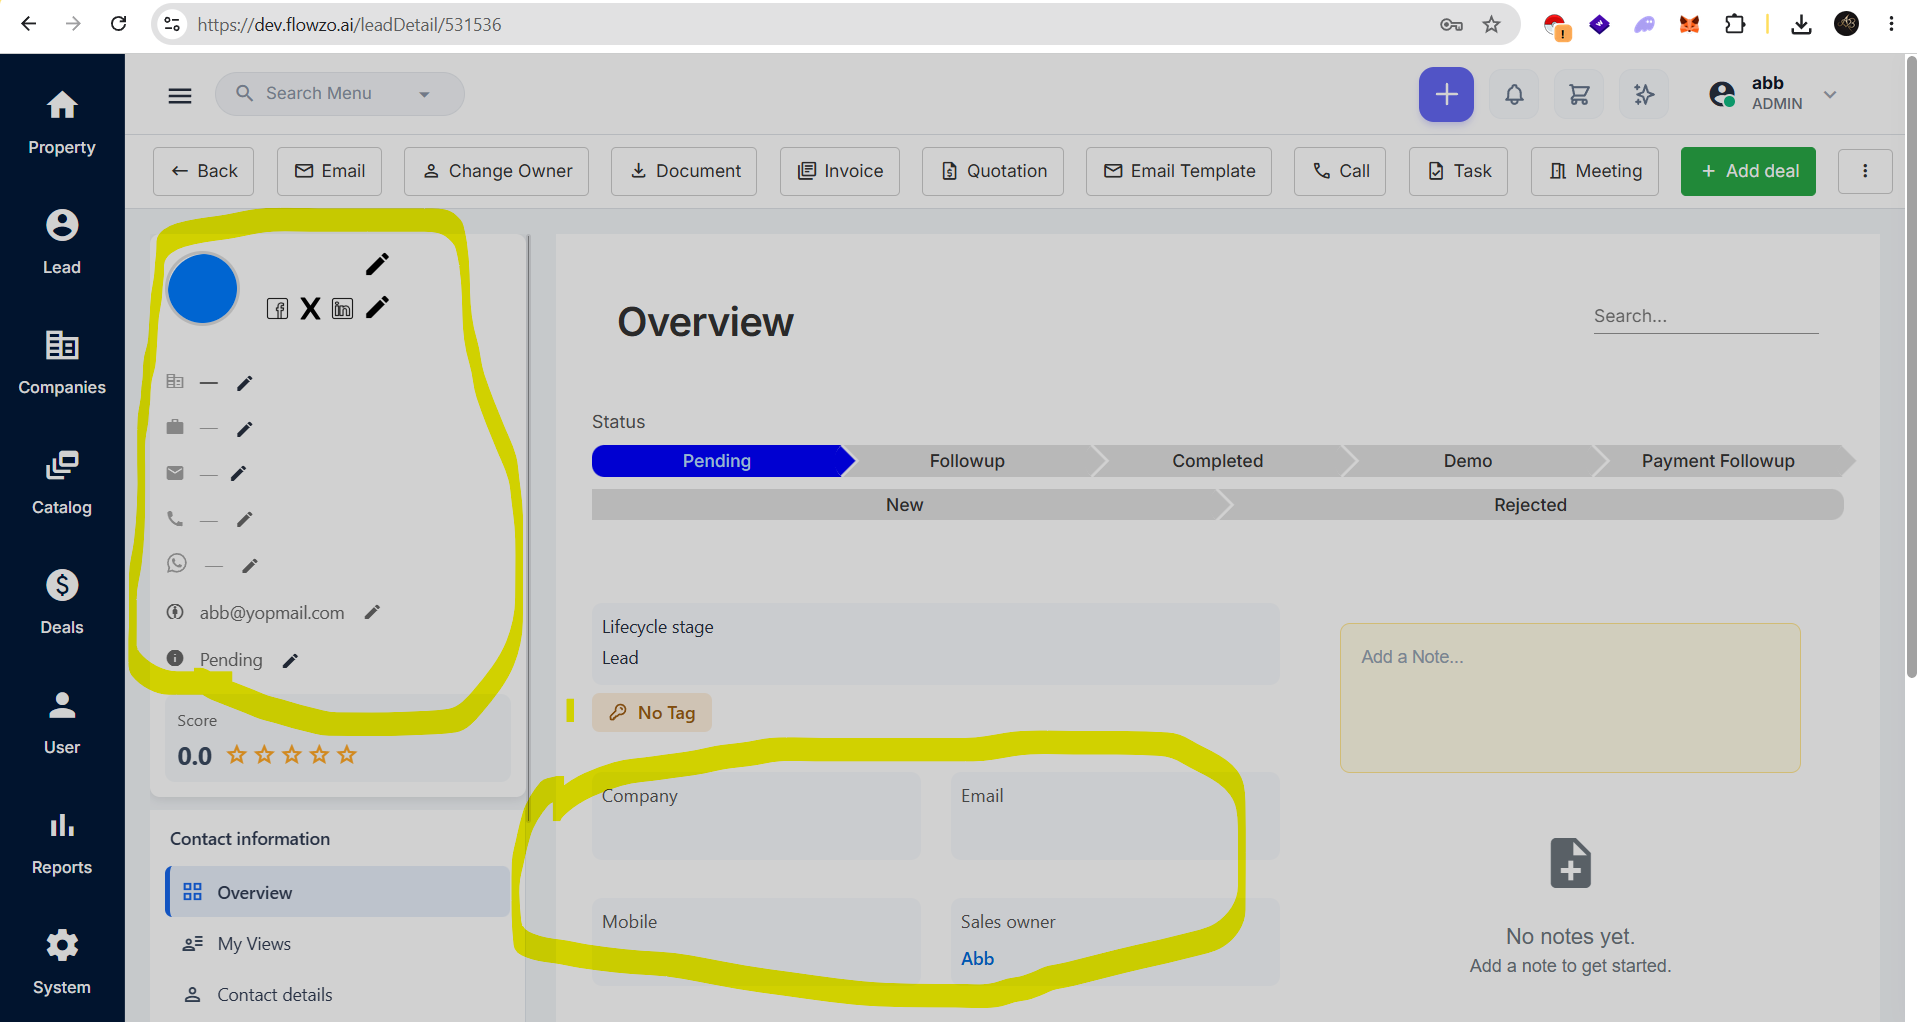Set score with the first star

click(x=237, y=755)
